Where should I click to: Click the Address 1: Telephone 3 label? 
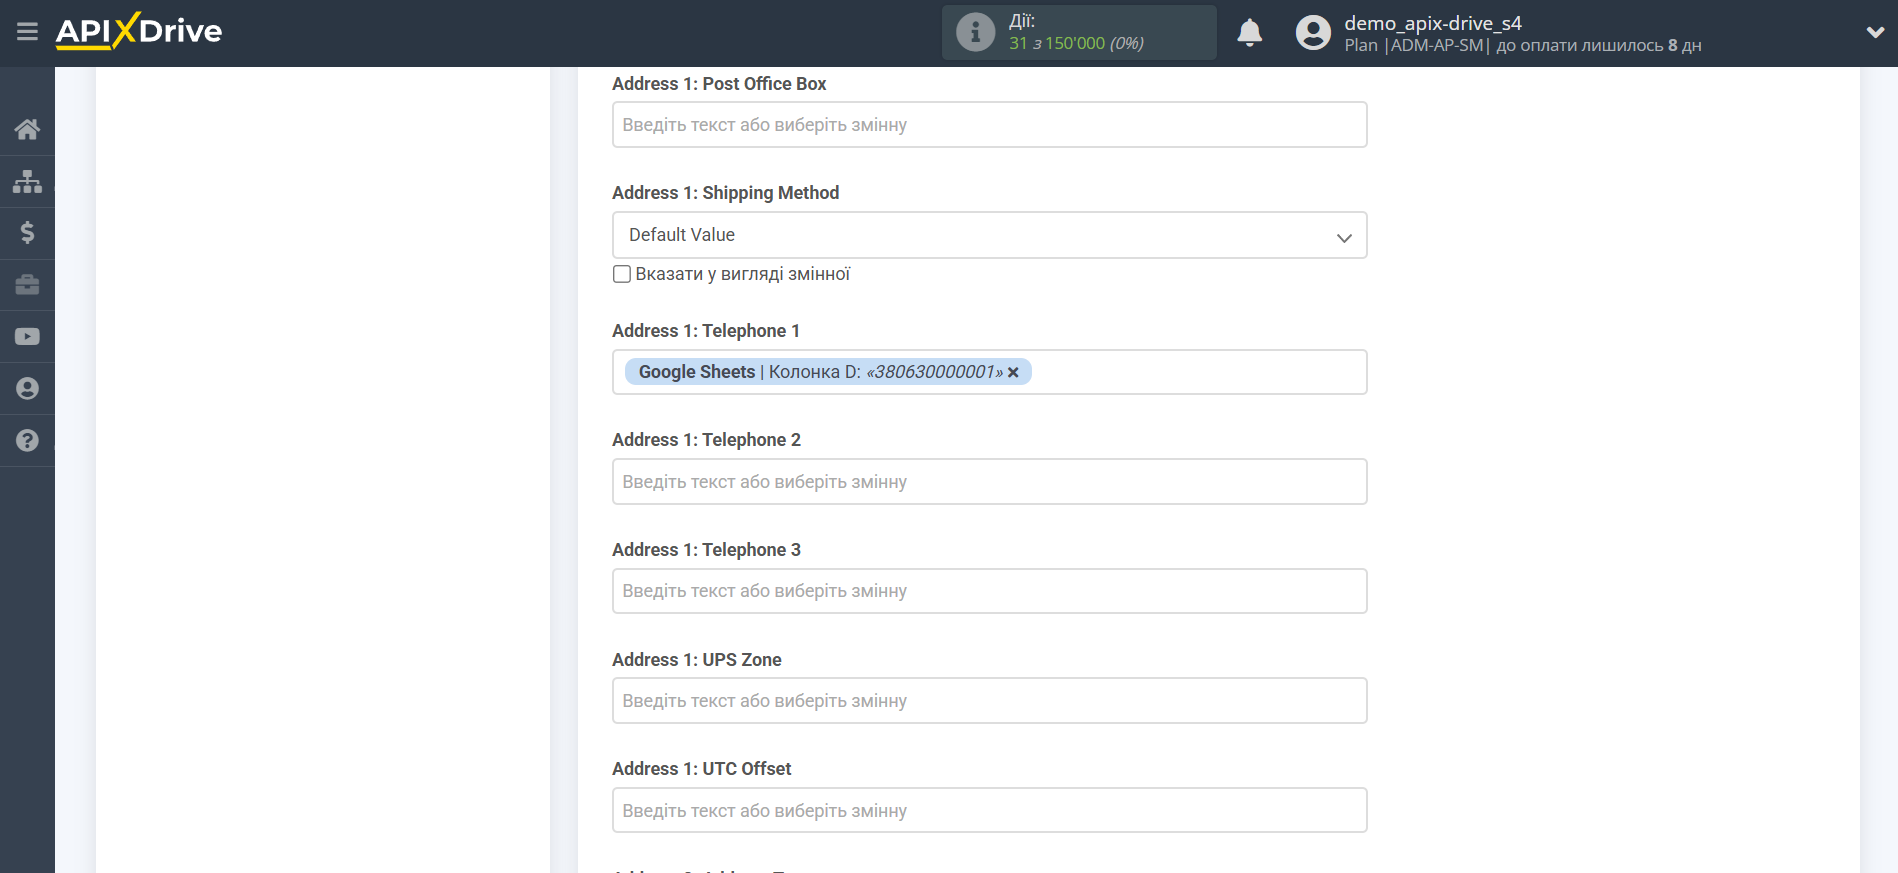pos(706,550)
